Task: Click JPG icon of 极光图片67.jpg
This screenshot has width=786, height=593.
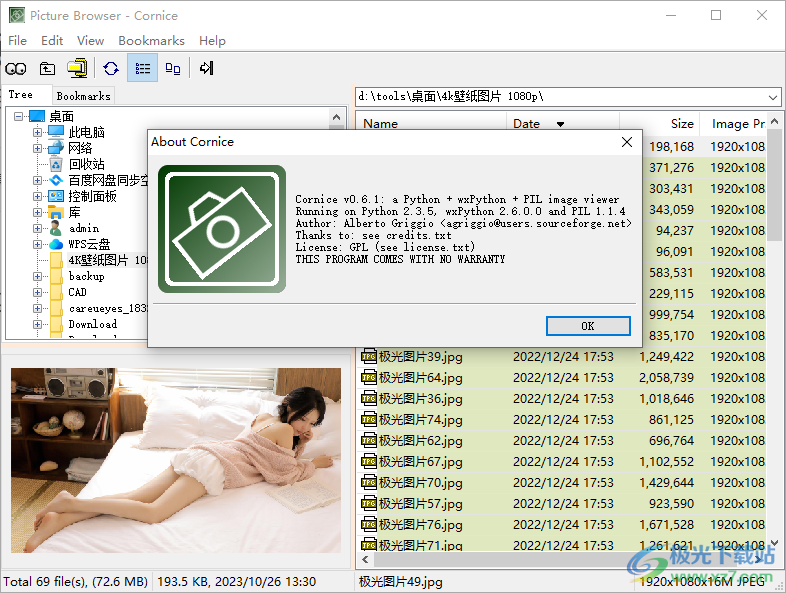Action: (369, 462)
